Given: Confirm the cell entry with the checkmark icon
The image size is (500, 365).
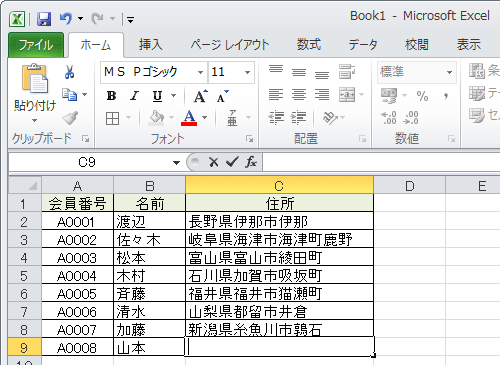Looking at the screenshot, I should pyautogui.click(x=232, y=162).
